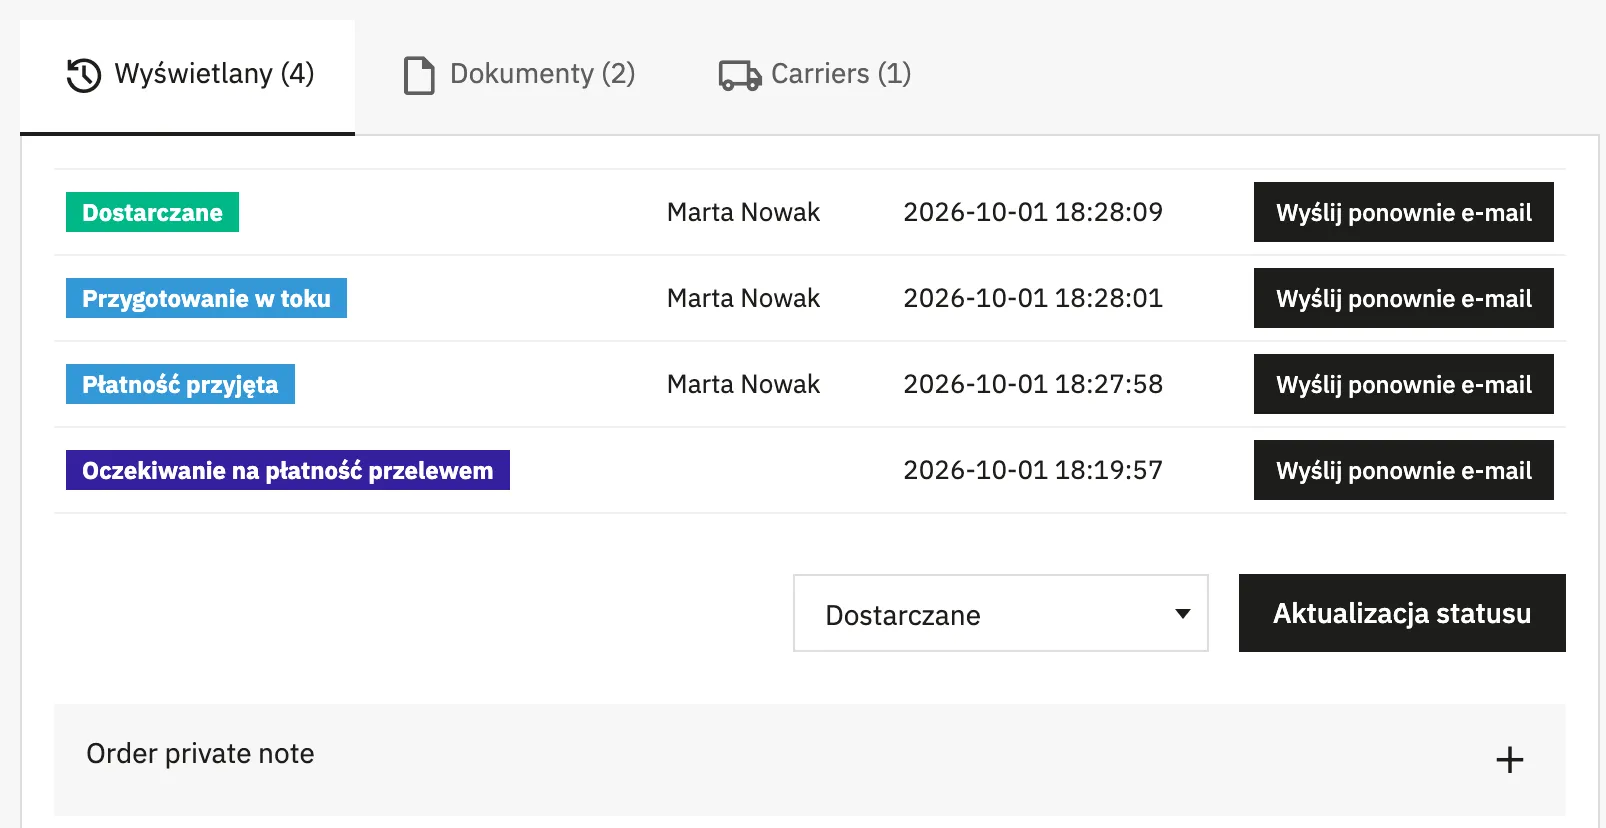Click the history clock icon on Wyświetlany tab
Image resolution: width=1606 pixels, height=828 pixels.
pyautogui.click(x=84, y=75)
